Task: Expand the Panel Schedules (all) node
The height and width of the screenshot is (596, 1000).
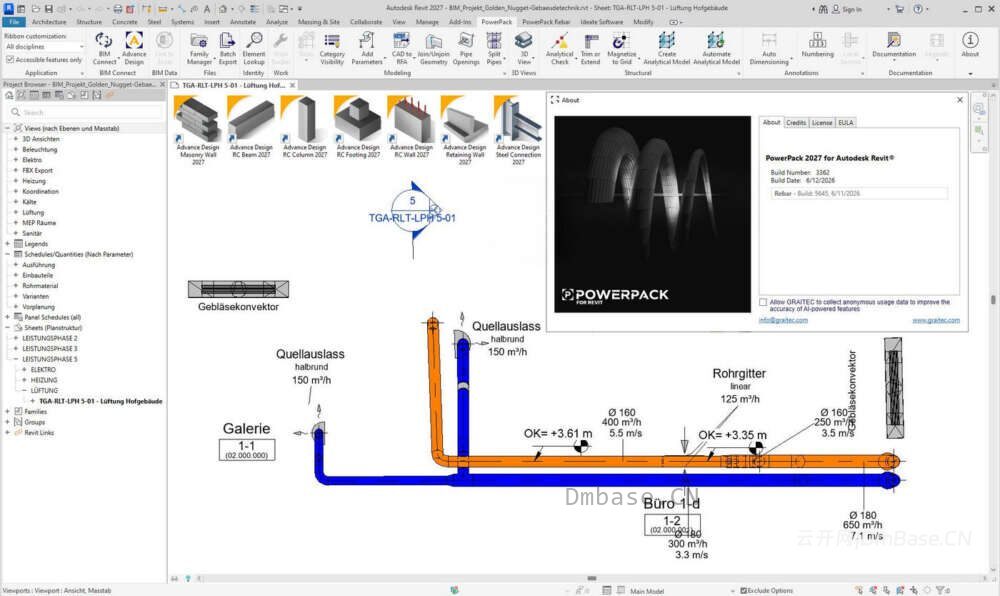Action: pyautogui.click(x=7, y=317)
